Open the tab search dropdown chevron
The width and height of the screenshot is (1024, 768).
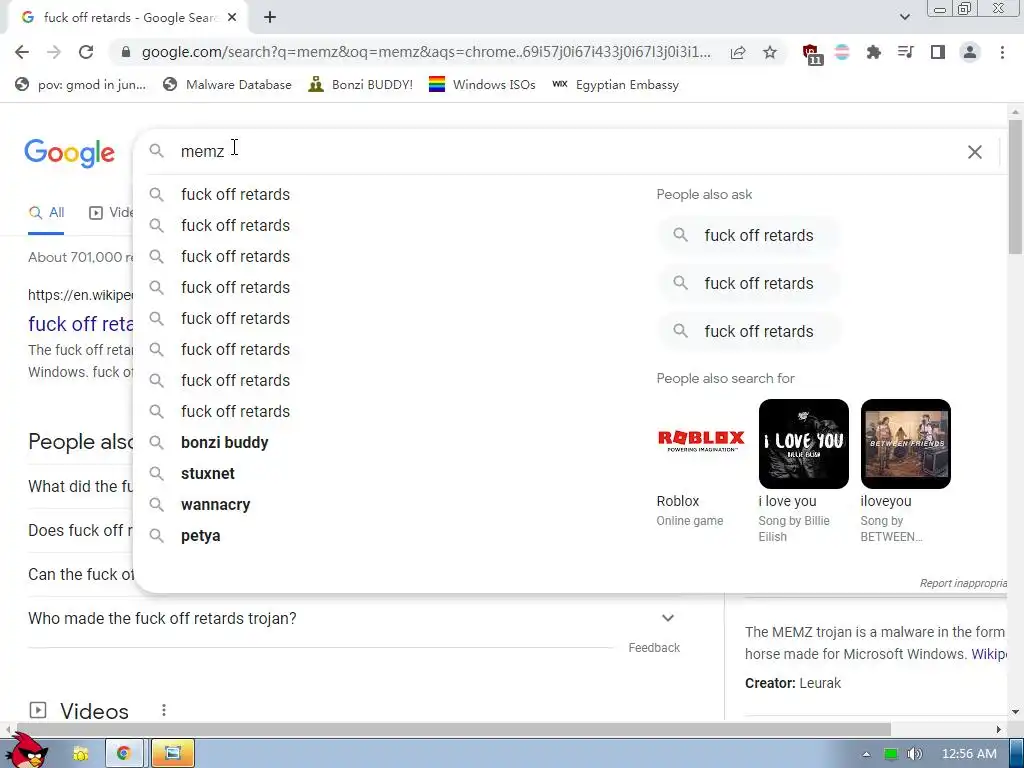point(904,17)
